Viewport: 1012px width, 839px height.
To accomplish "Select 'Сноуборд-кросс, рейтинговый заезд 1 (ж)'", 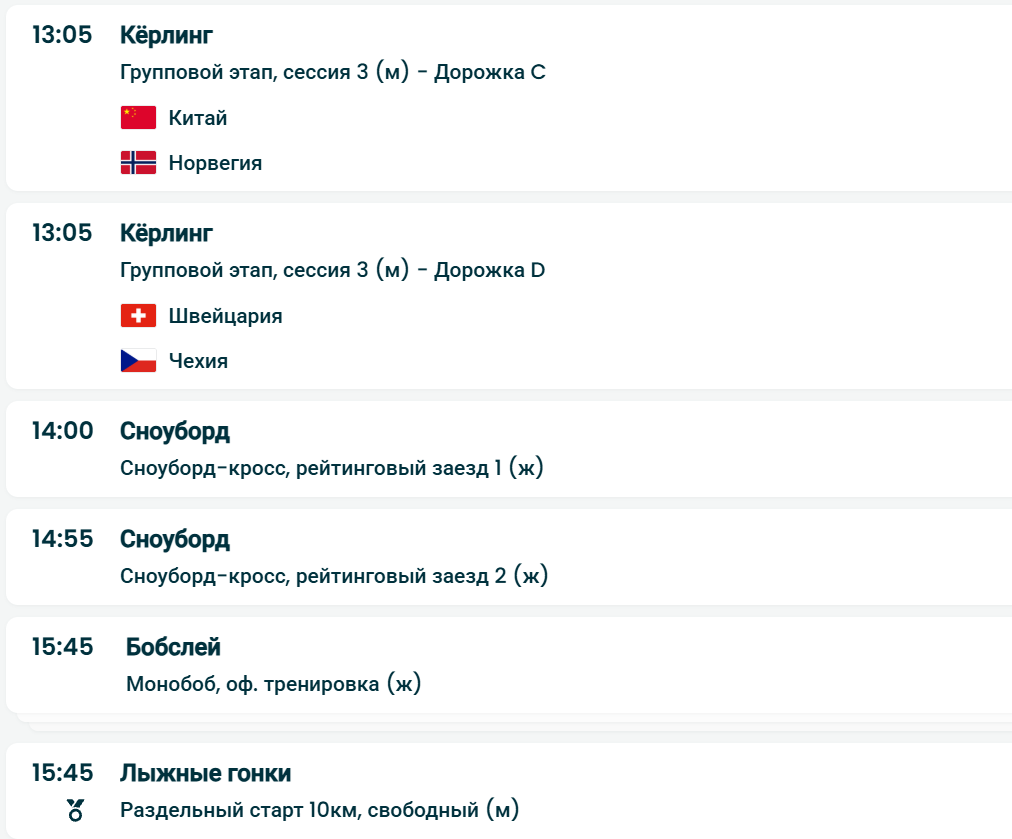I will point(331,468).
